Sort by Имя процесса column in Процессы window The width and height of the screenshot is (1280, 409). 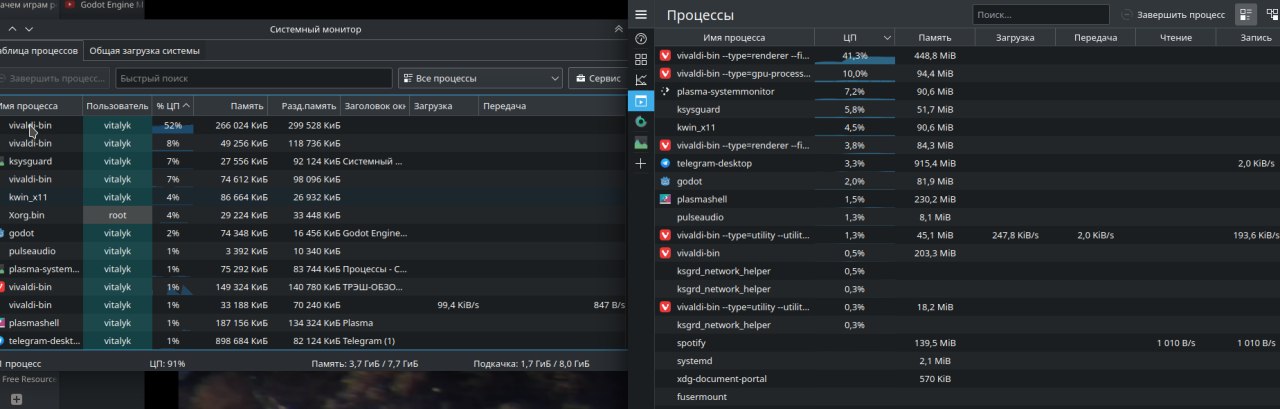[734, 37]
